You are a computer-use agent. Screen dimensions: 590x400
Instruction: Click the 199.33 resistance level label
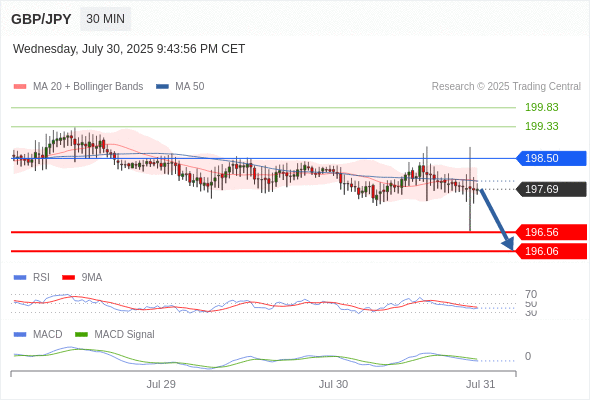[541, 126]
